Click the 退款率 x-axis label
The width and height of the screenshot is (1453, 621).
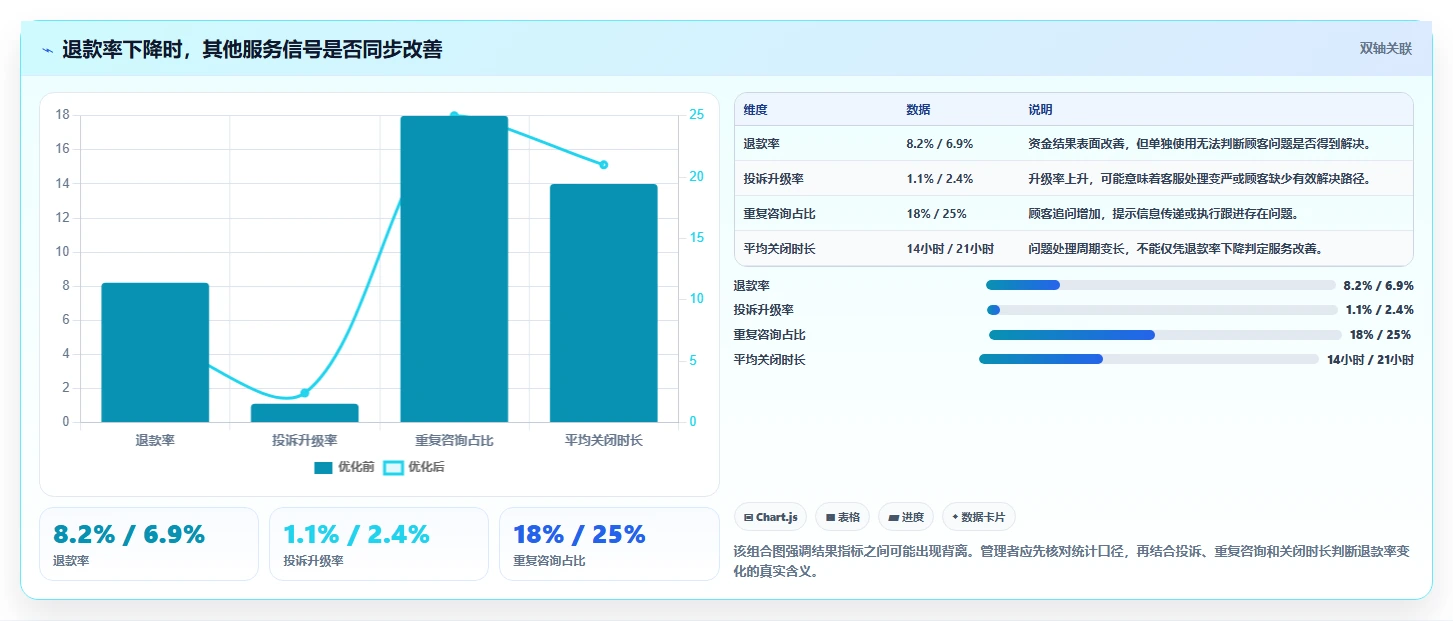(155, 440)
